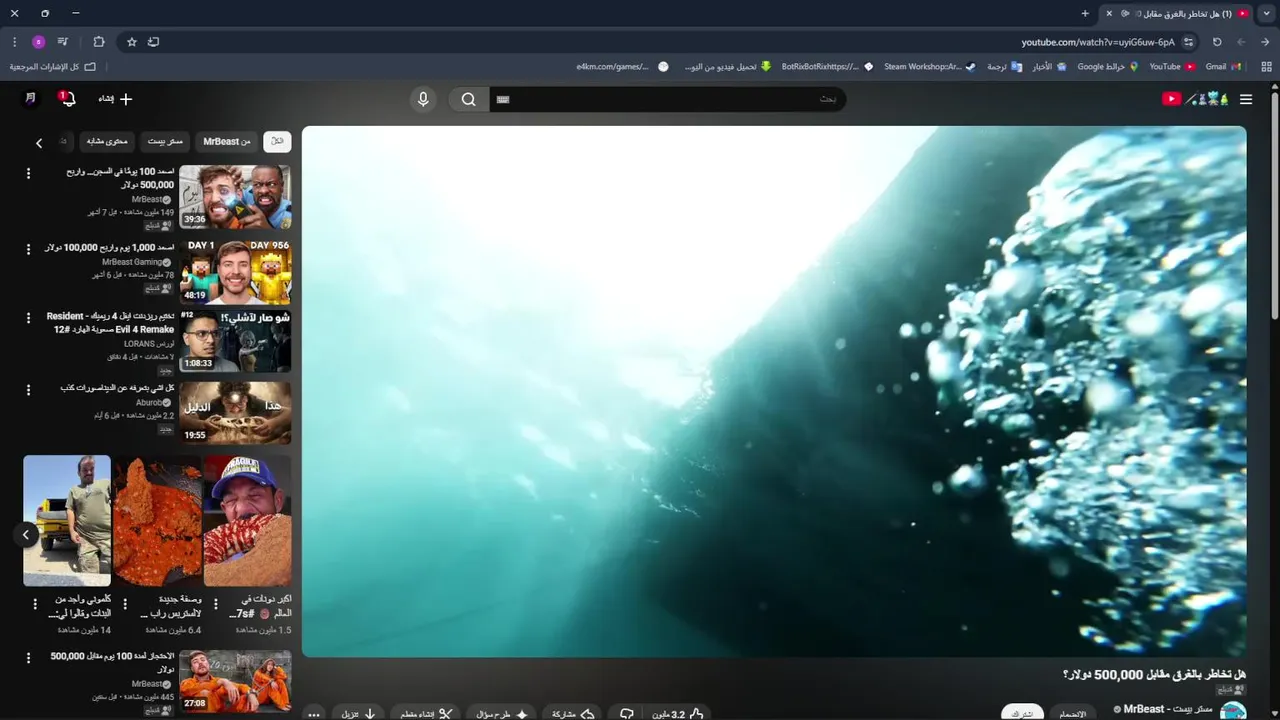Click the white Subscribe button
The width and height of the screenshot is (1280, 720).
tap(1022, 713)
